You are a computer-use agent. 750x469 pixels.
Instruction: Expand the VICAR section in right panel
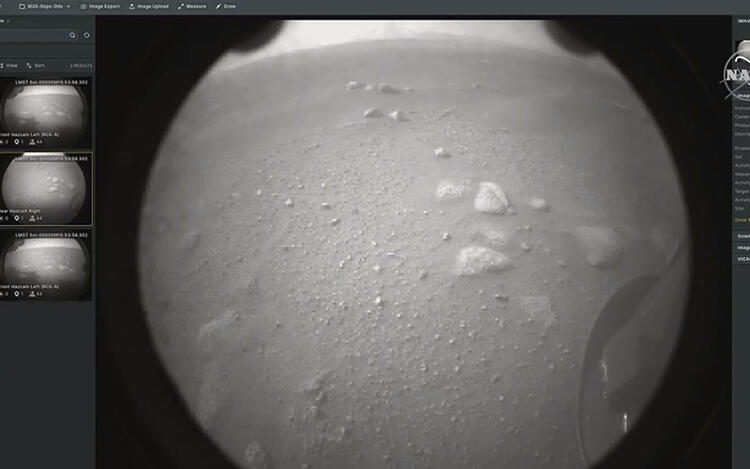[x=743, y=259]
